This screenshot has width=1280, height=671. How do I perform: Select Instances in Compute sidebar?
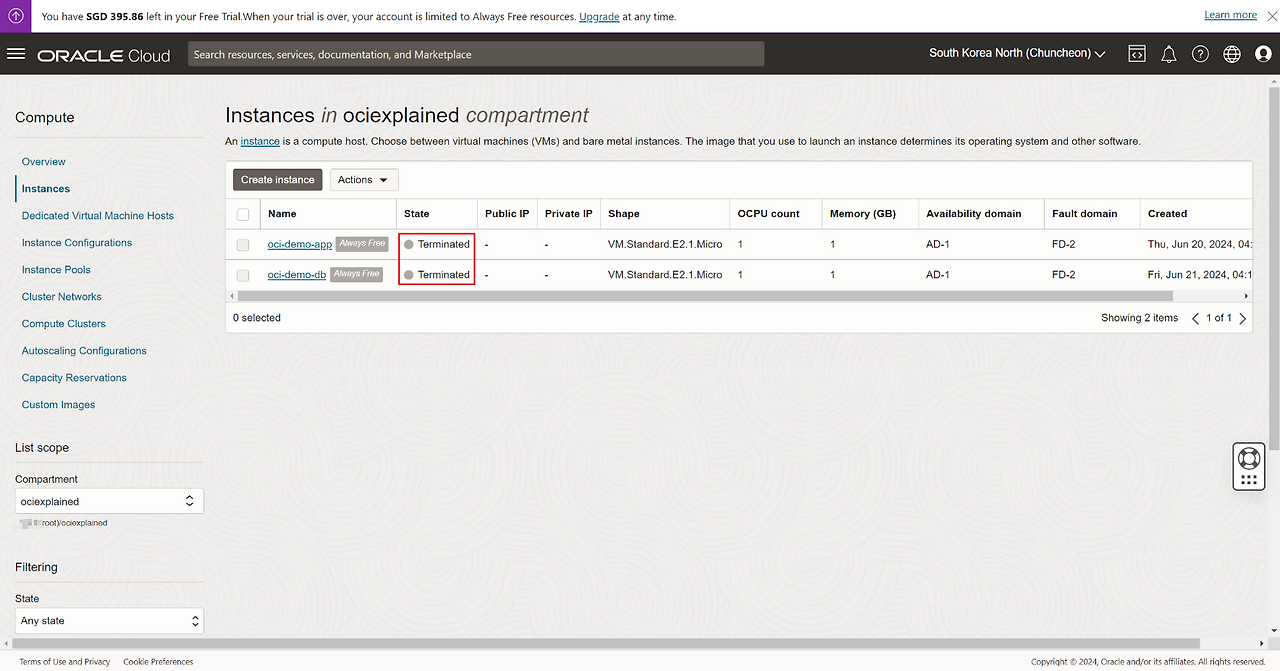(x=46, y=188)
